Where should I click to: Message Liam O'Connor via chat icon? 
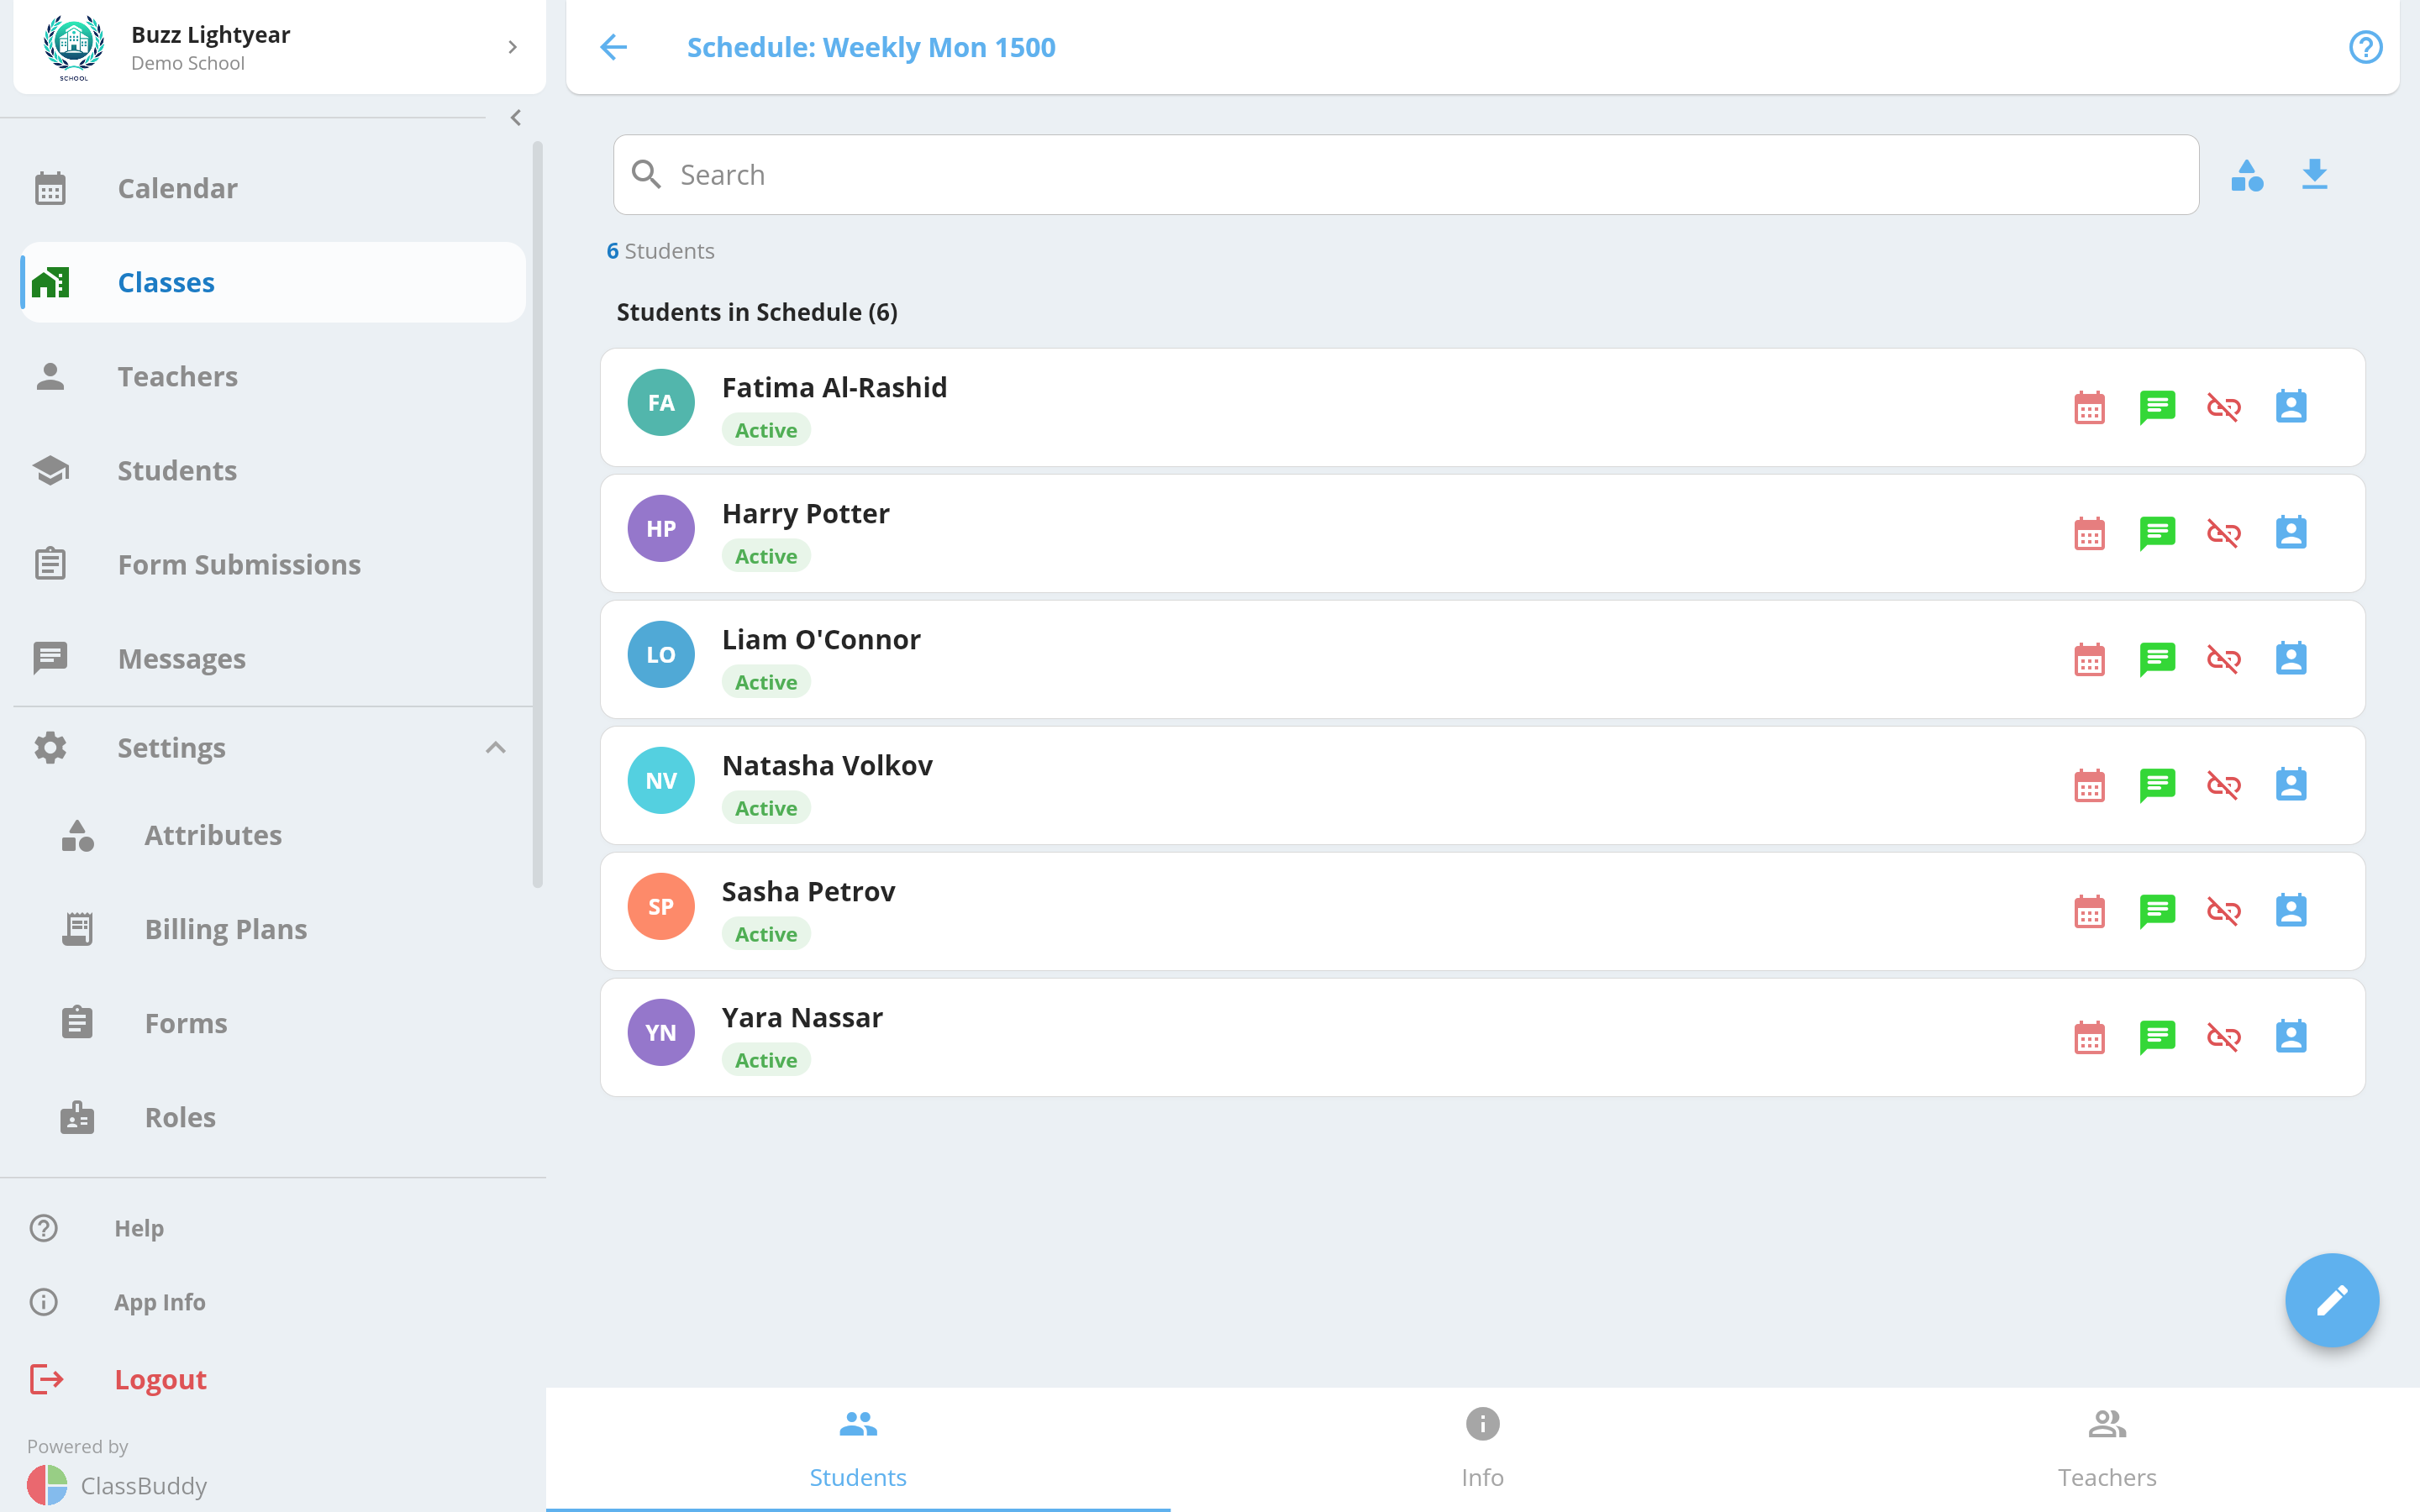[x=2157, y=659]
